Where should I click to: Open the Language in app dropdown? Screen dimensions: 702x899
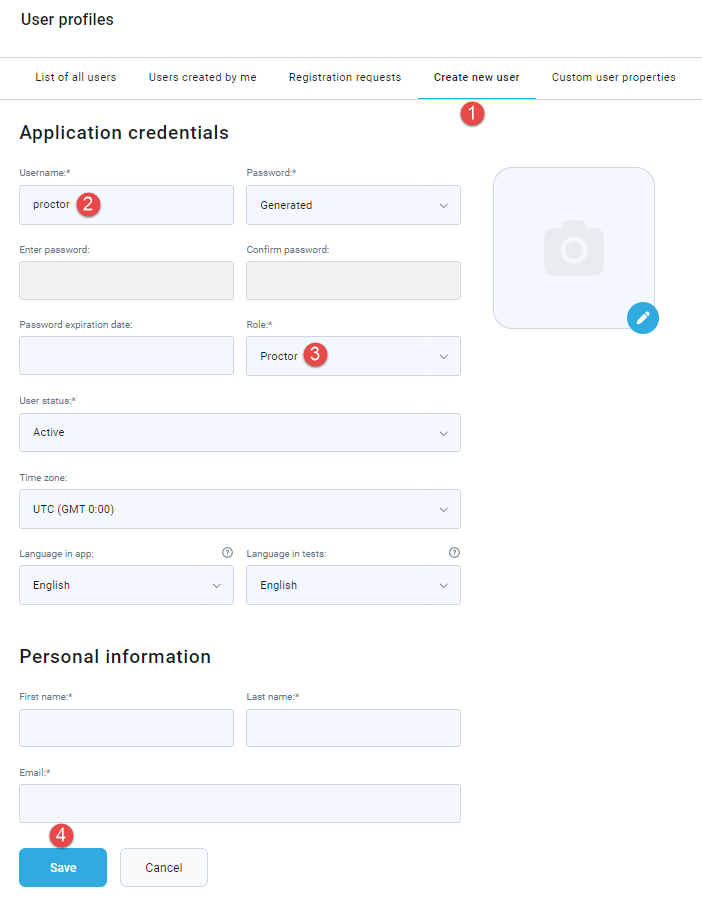point(126,585)
